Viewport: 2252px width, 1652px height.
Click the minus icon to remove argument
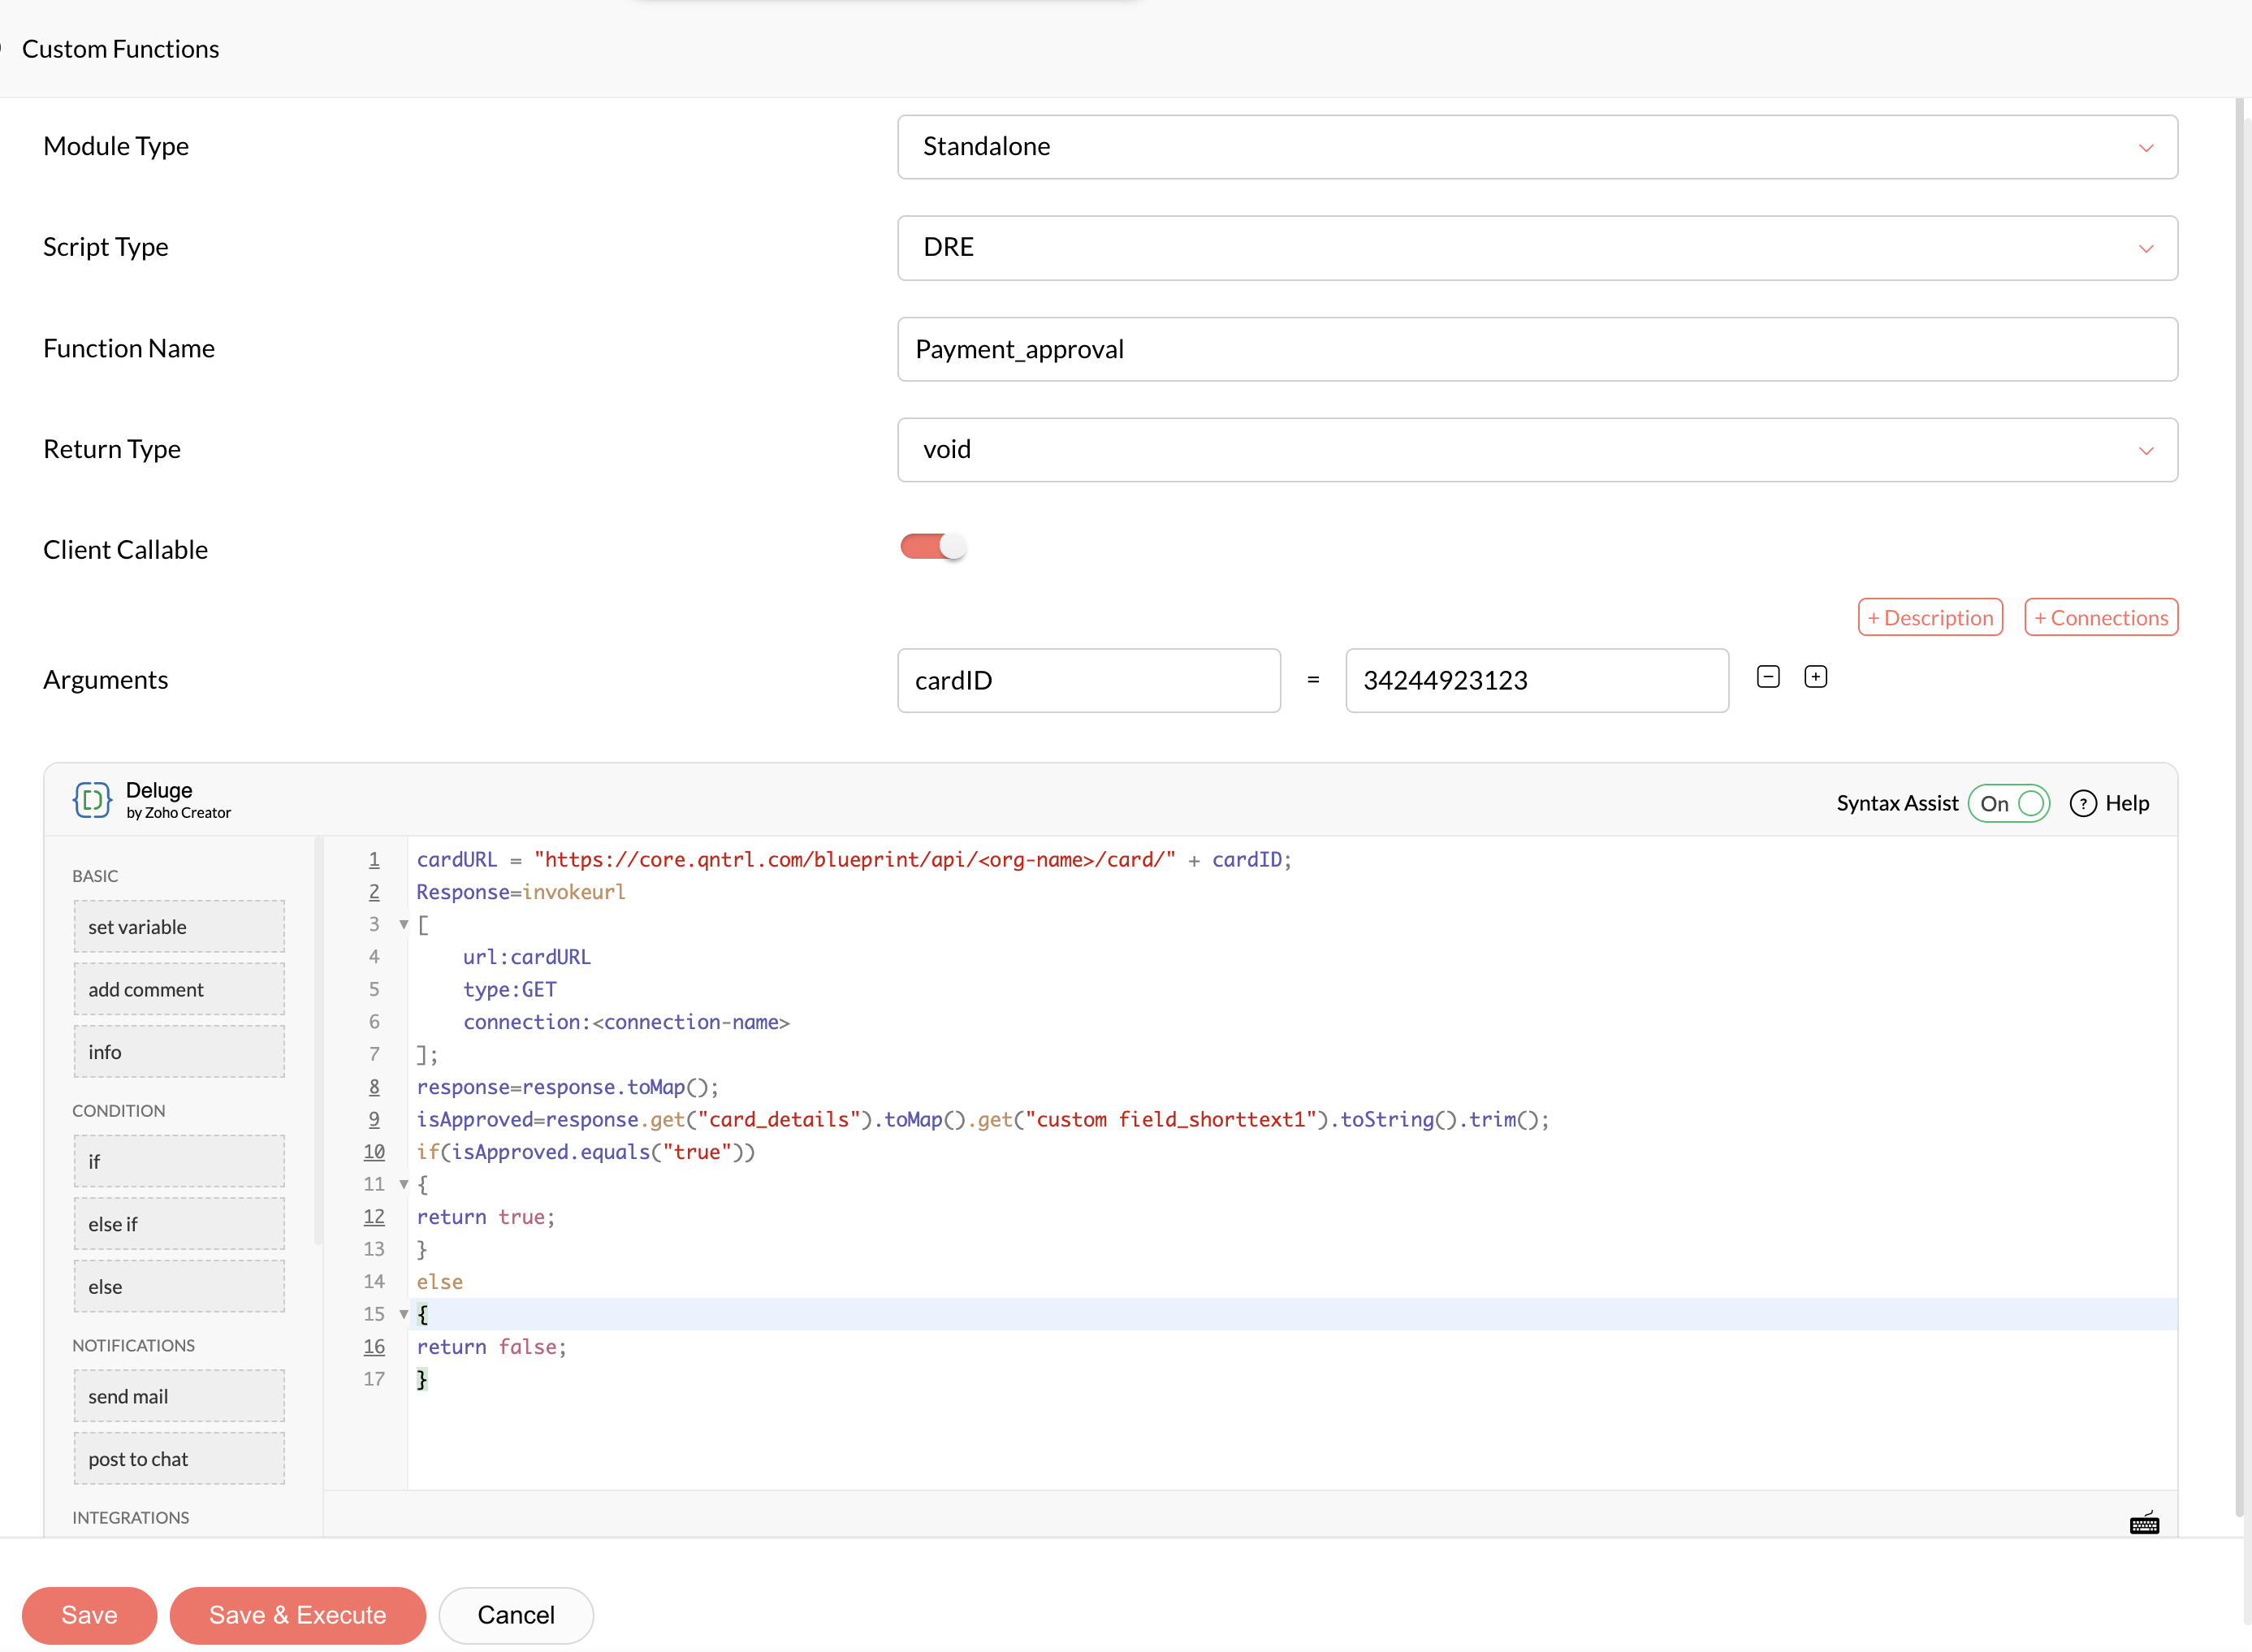tap(1767, 677)
